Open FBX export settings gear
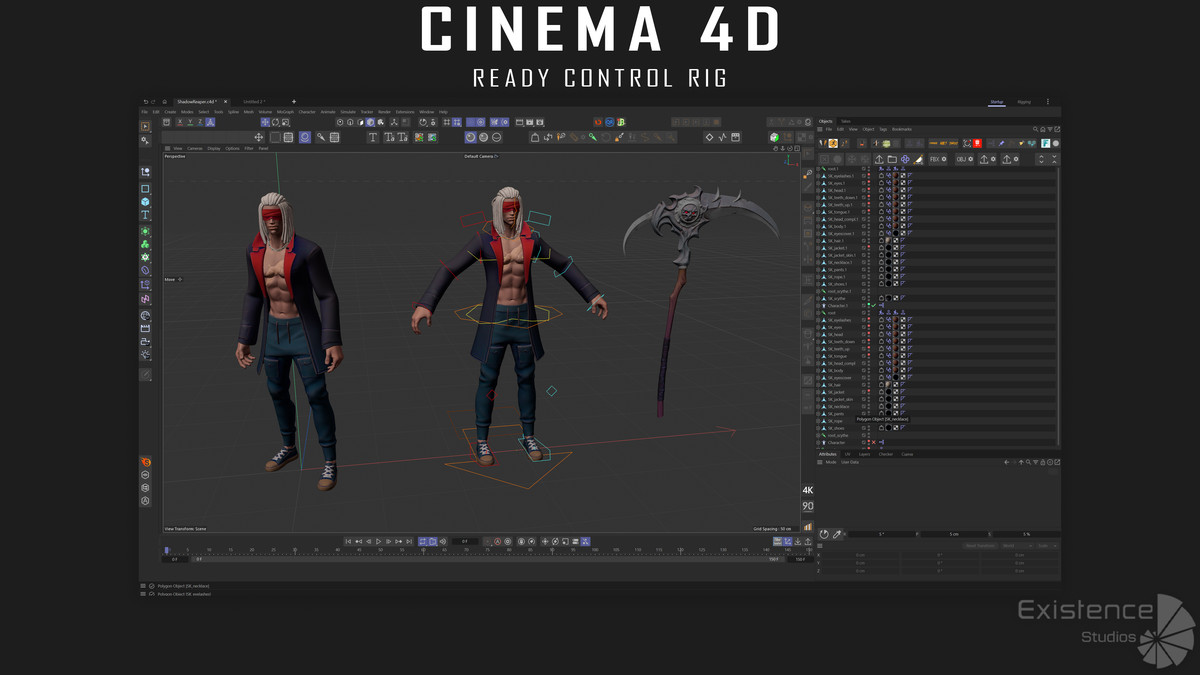 pos(944,159)
